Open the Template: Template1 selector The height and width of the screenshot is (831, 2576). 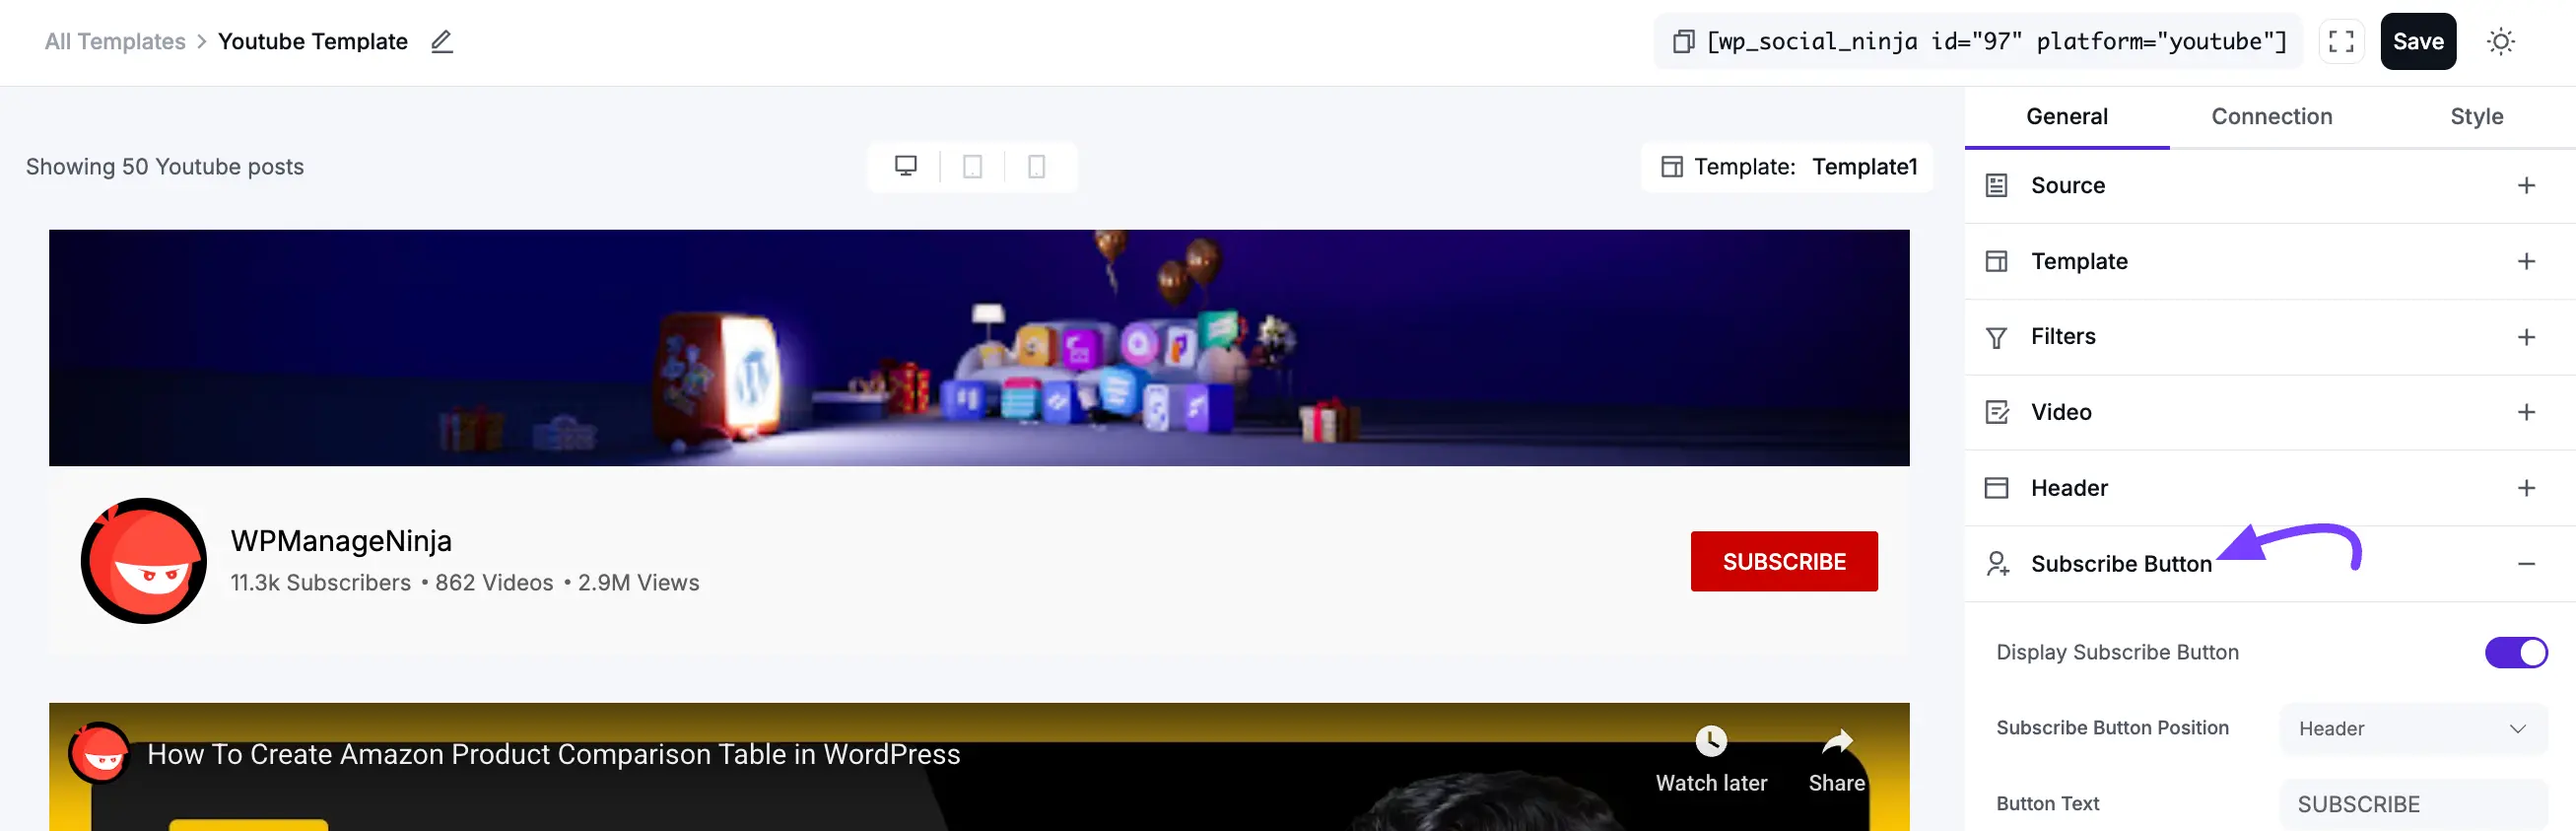(x=1788, y=166)
